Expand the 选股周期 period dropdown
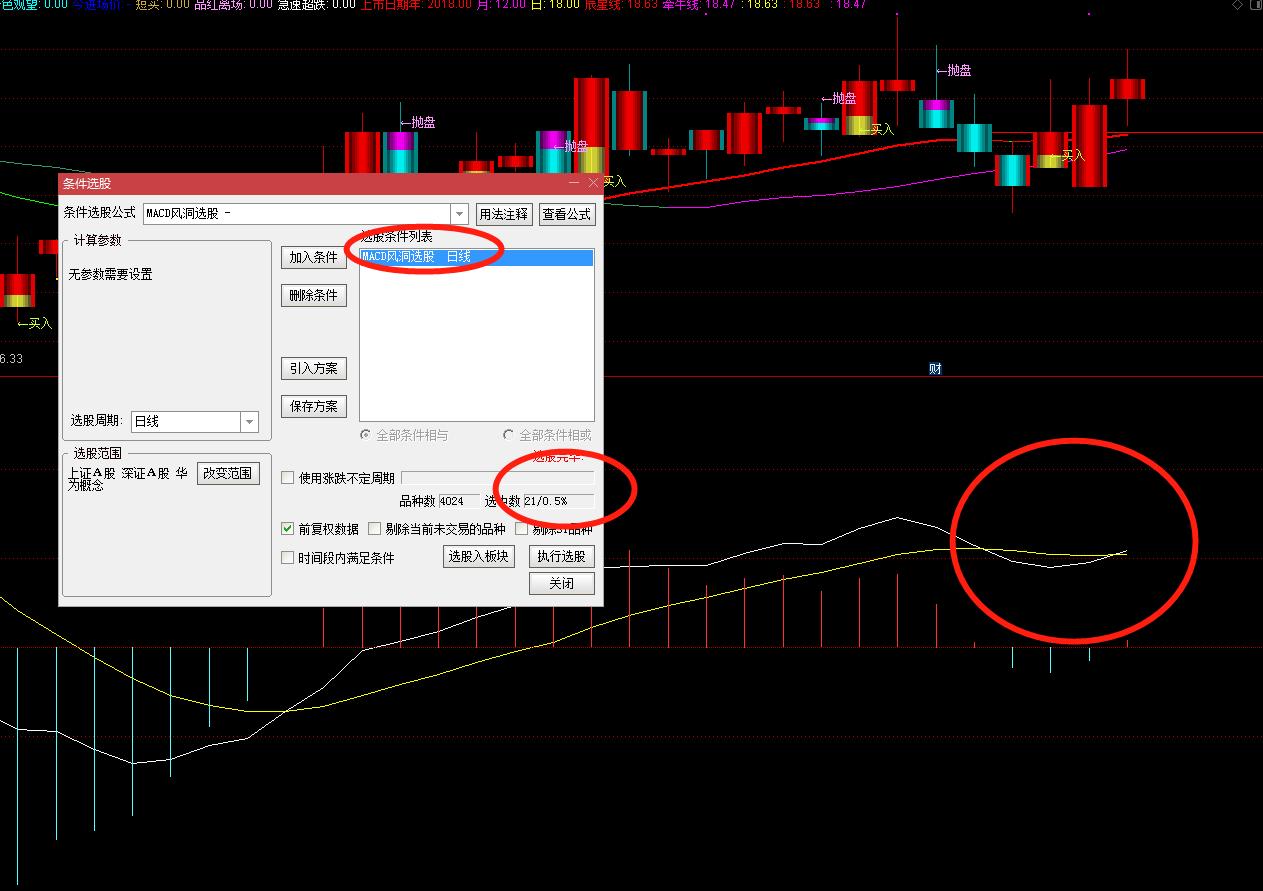 pos(250,422)
